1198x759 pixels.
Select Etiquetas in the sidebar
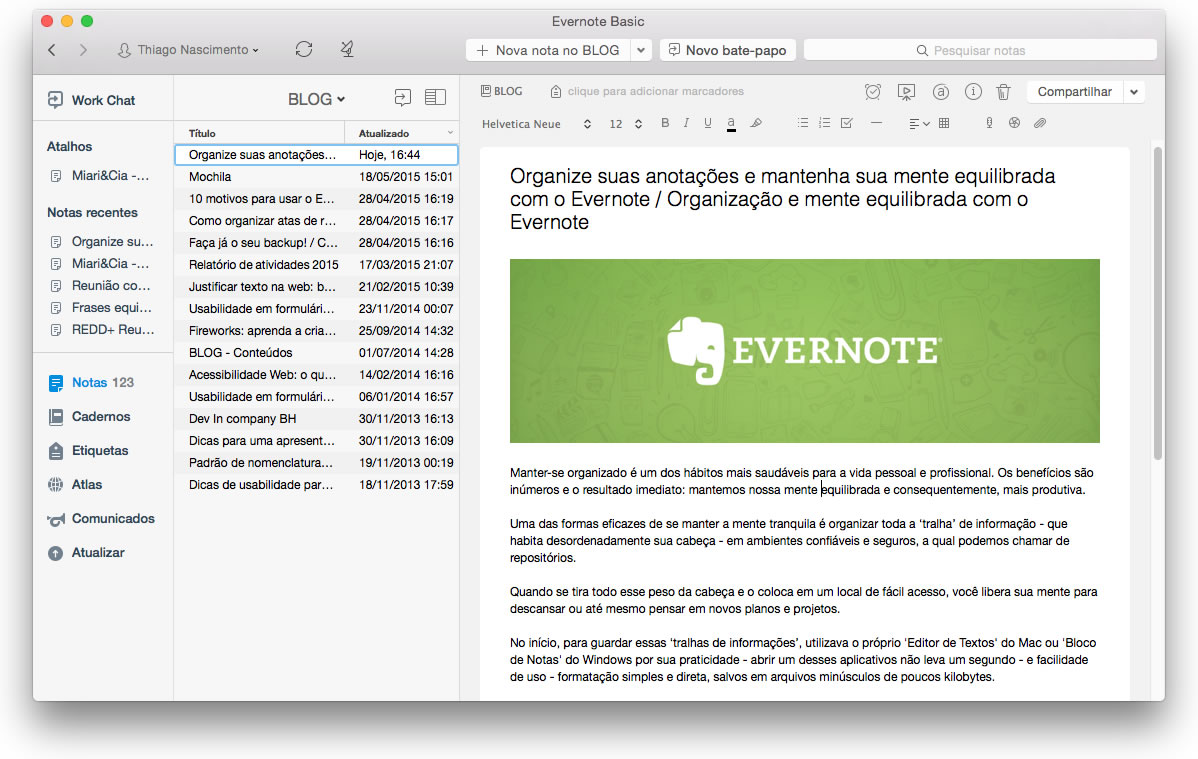(x=100, y=450)
